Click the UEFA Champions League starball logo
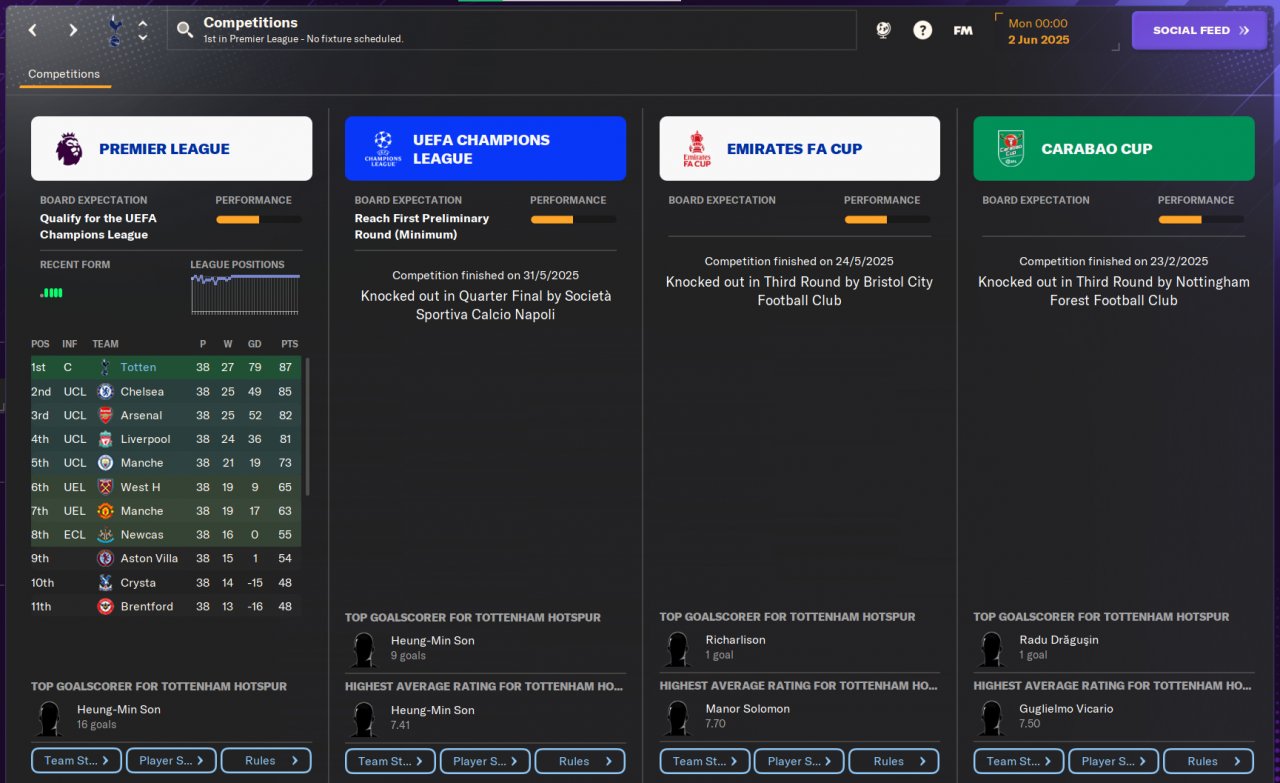The image size is (1280, 783). point(383,149)
